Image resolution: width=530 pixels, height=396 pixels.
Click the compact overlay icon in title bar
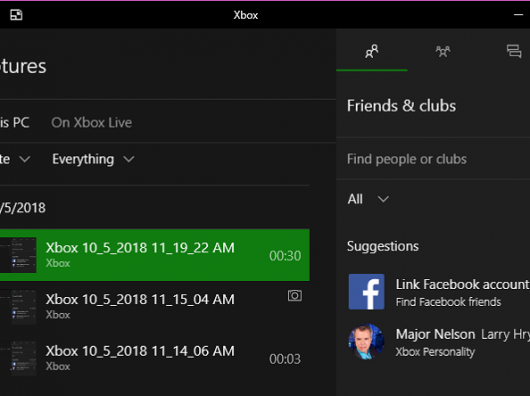[16, 15]
